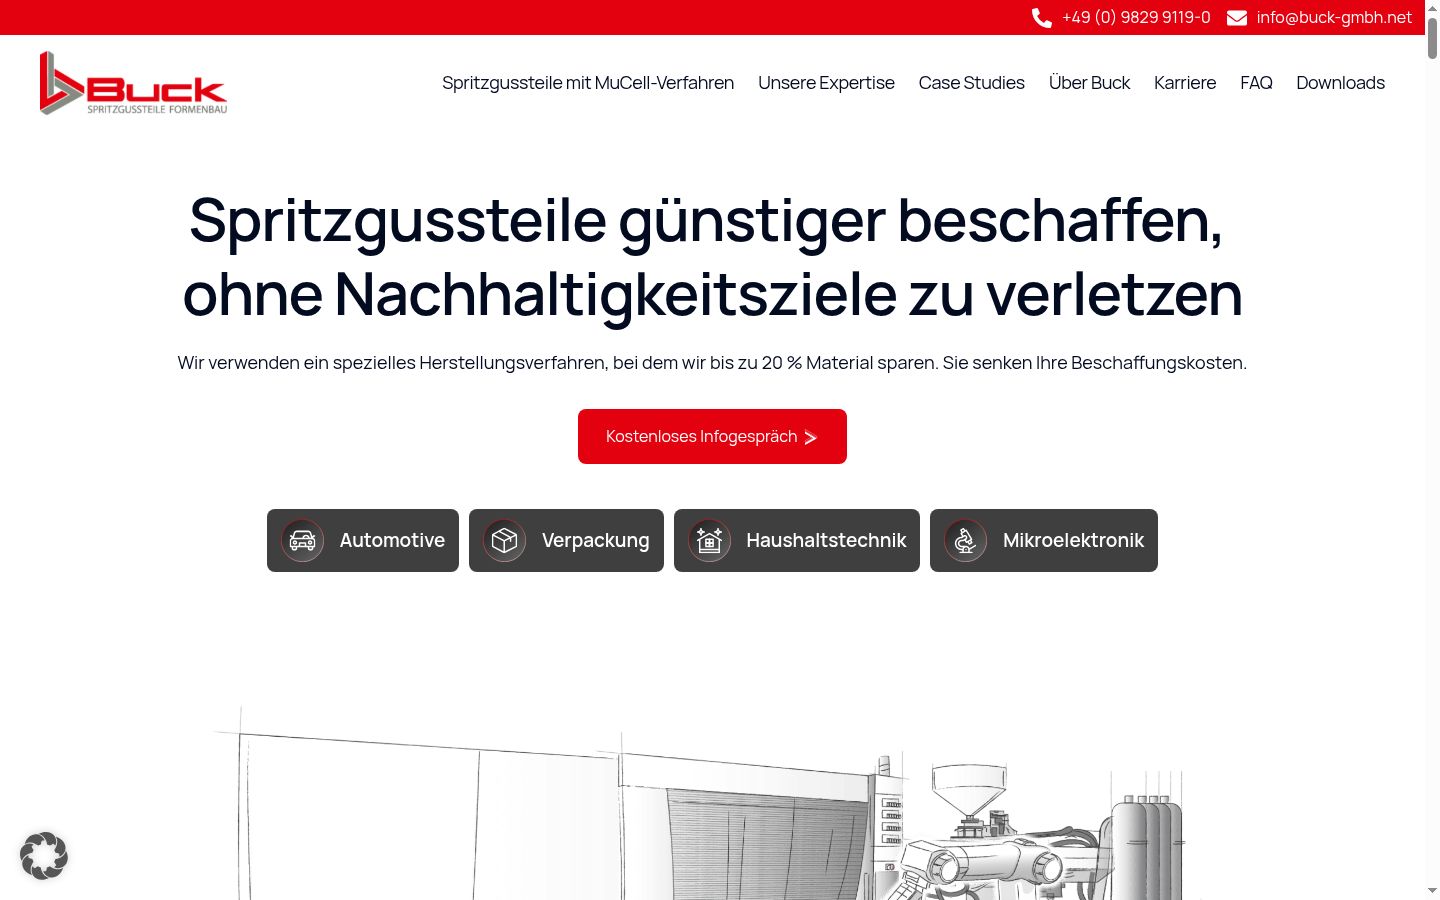Click Kostenloses Infogespräch button

click(712, 436)
